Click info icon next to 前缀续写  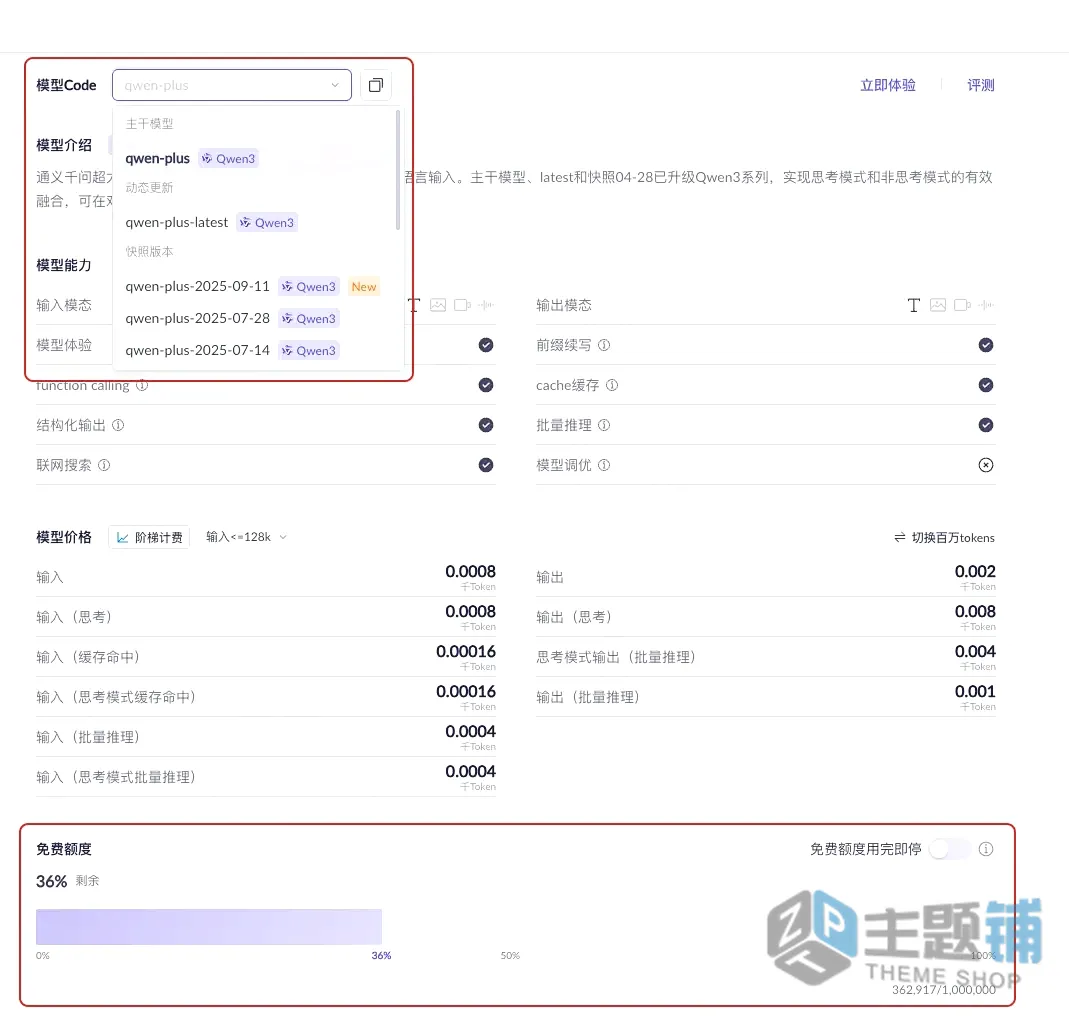604,345
